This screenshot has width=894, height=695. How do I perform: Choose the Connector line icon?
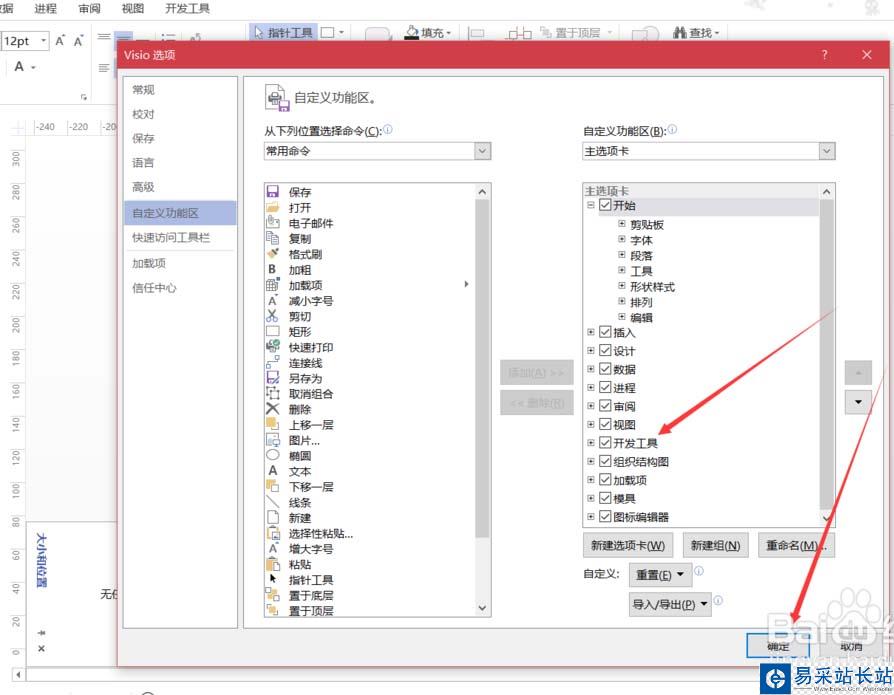[273, 362]
